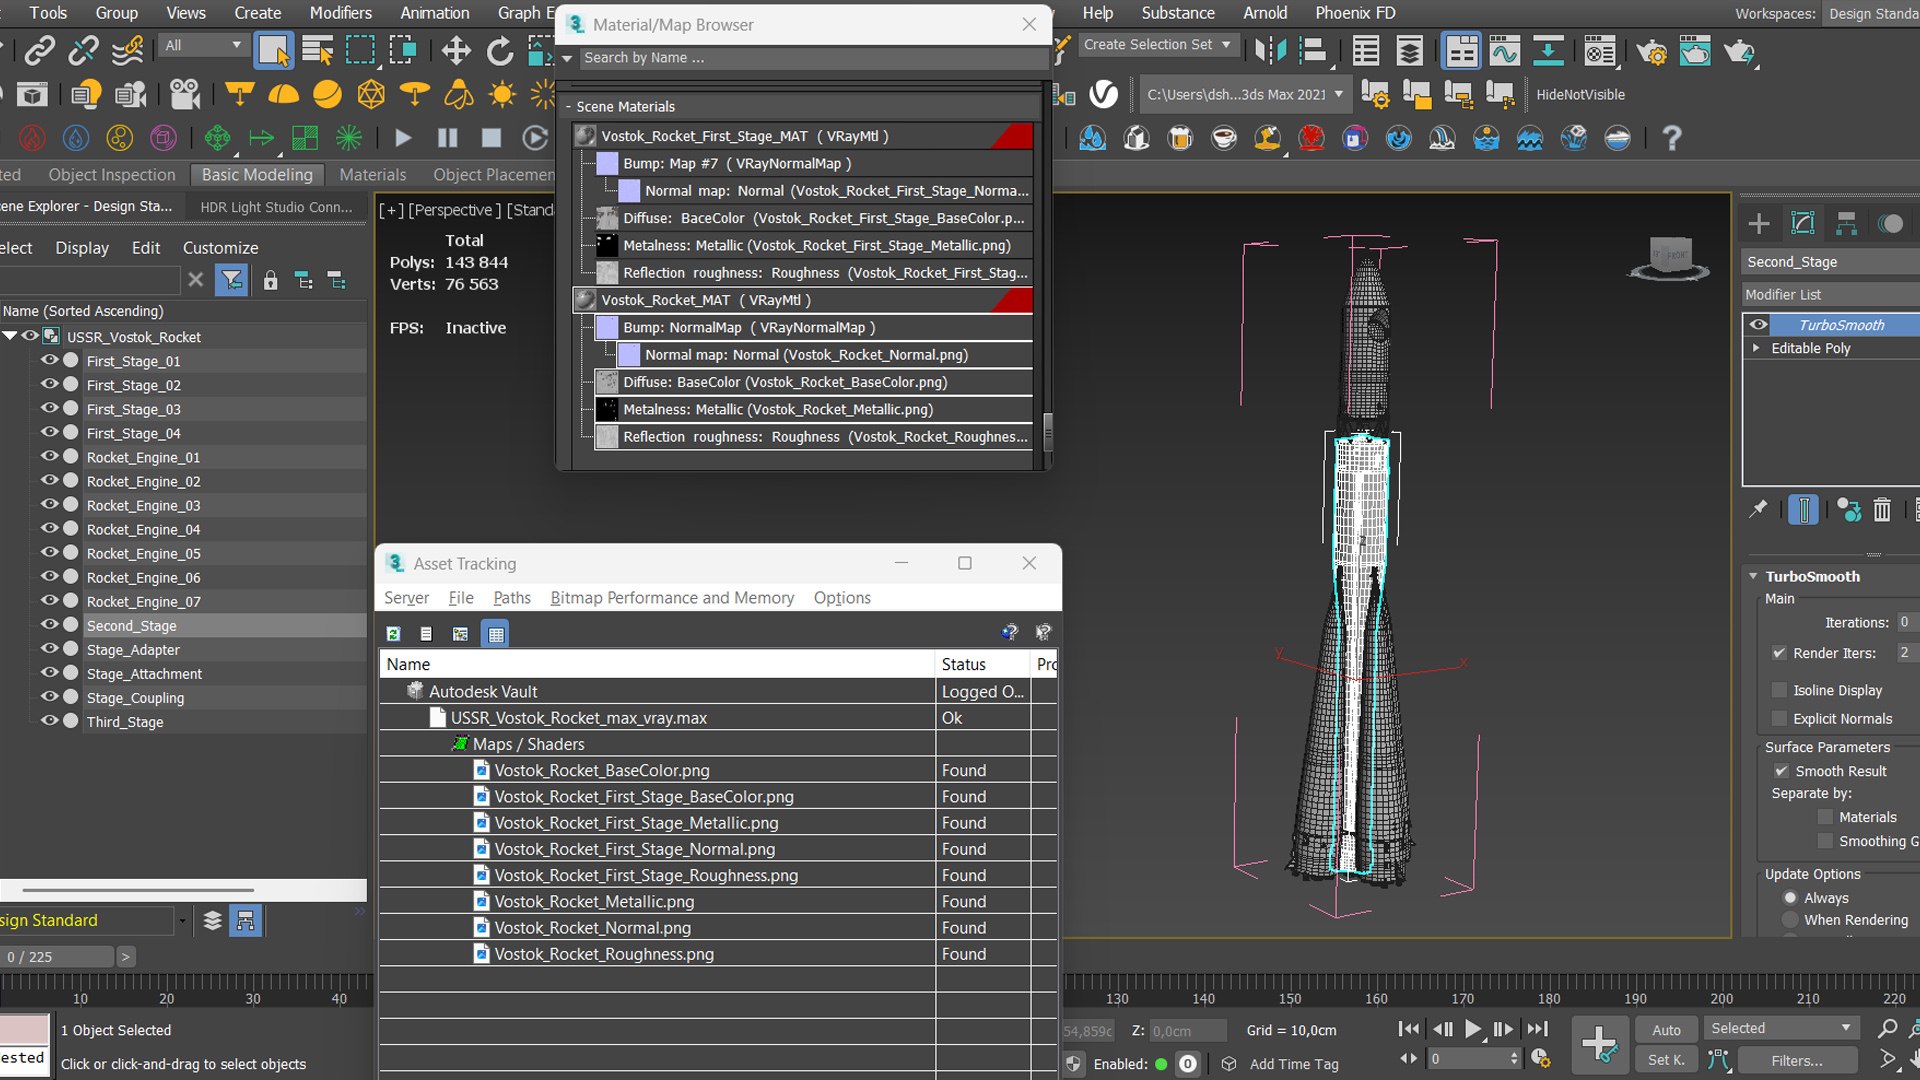Click Pin Stack icon under modifier list
The width and height of the screenshot is (1920, 1080).
tap(1758, 510)
